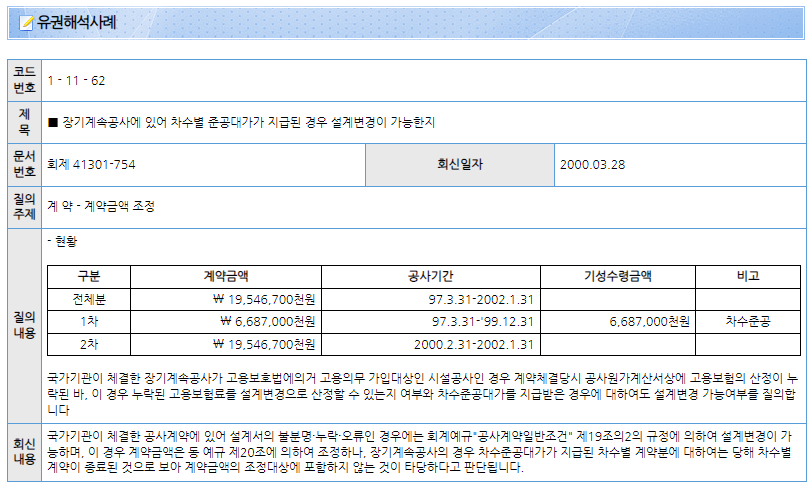Click the reply paragraph starting 국가기관이 체결한 공사계약에
Screen dimensions: 809x488
[x=419, y=452]
